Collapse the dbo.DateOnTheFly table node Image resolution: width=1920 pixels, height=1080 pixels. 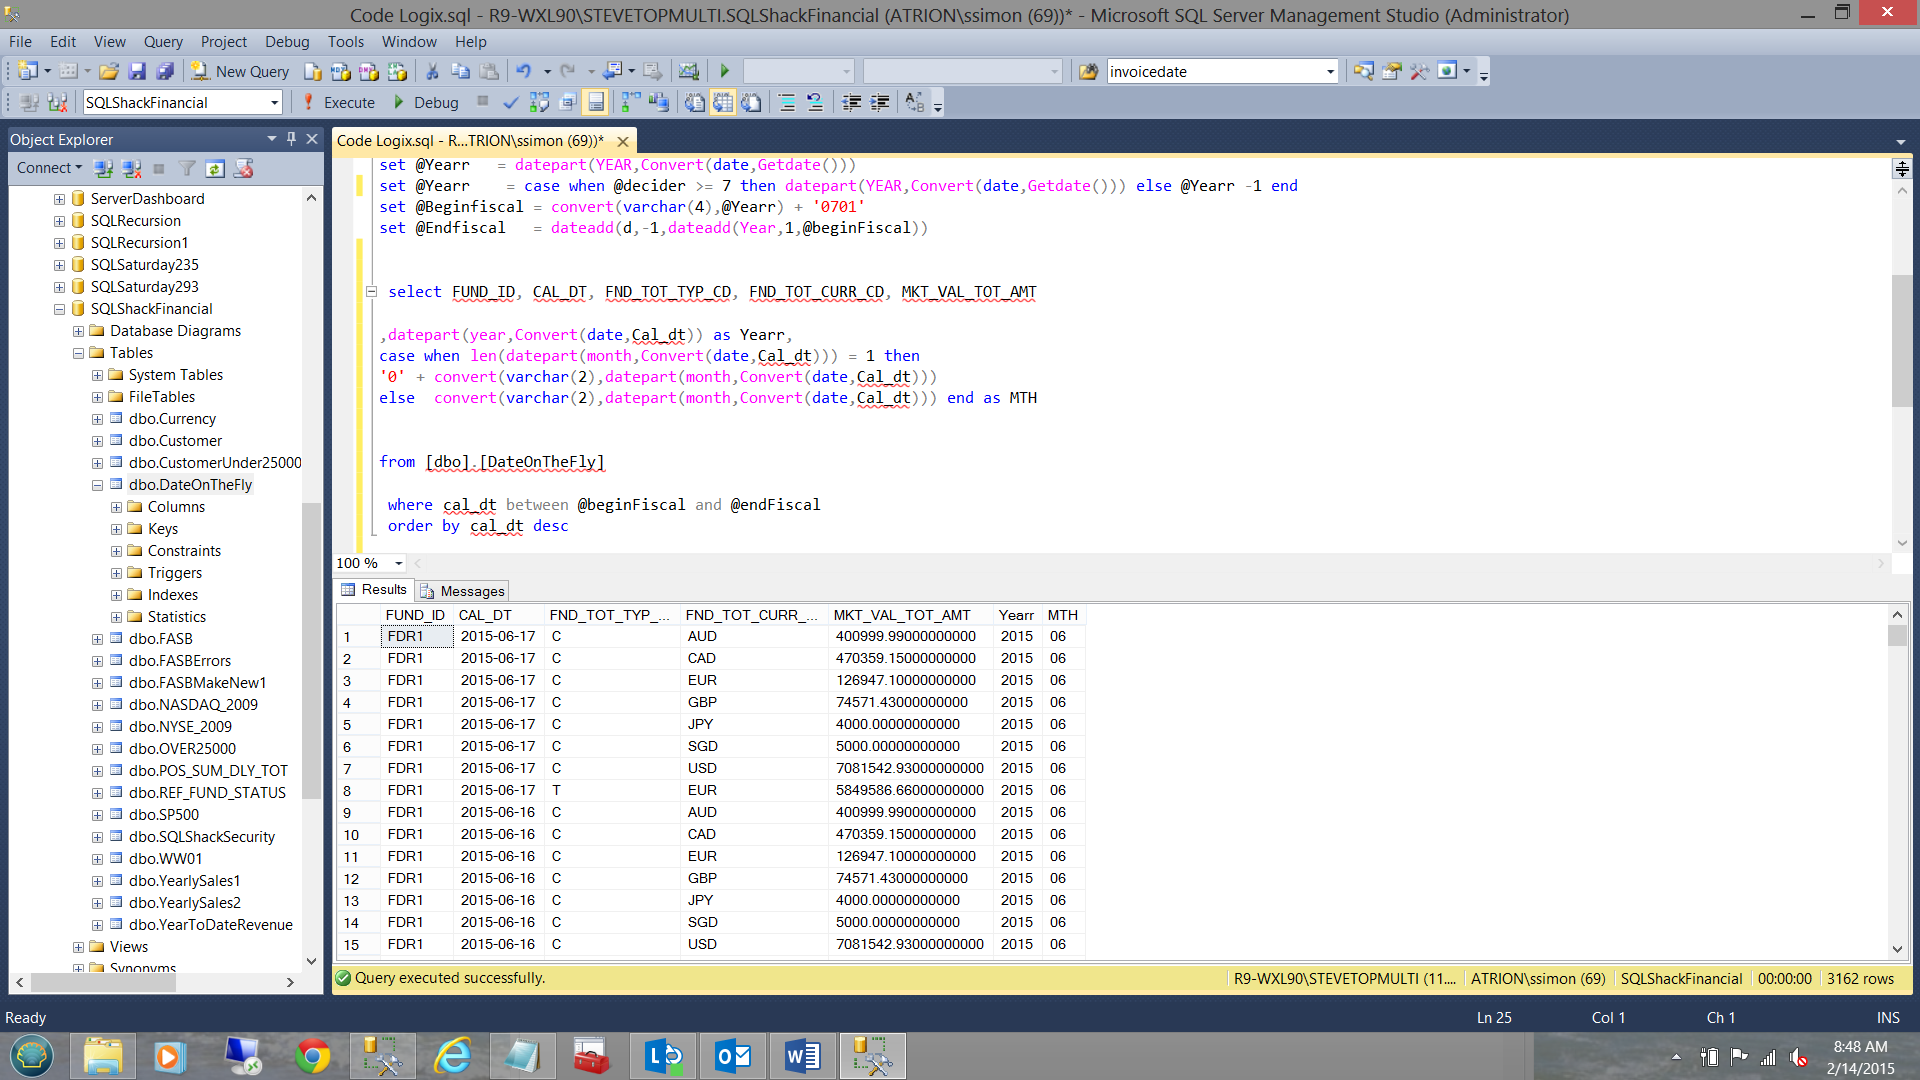97,485
